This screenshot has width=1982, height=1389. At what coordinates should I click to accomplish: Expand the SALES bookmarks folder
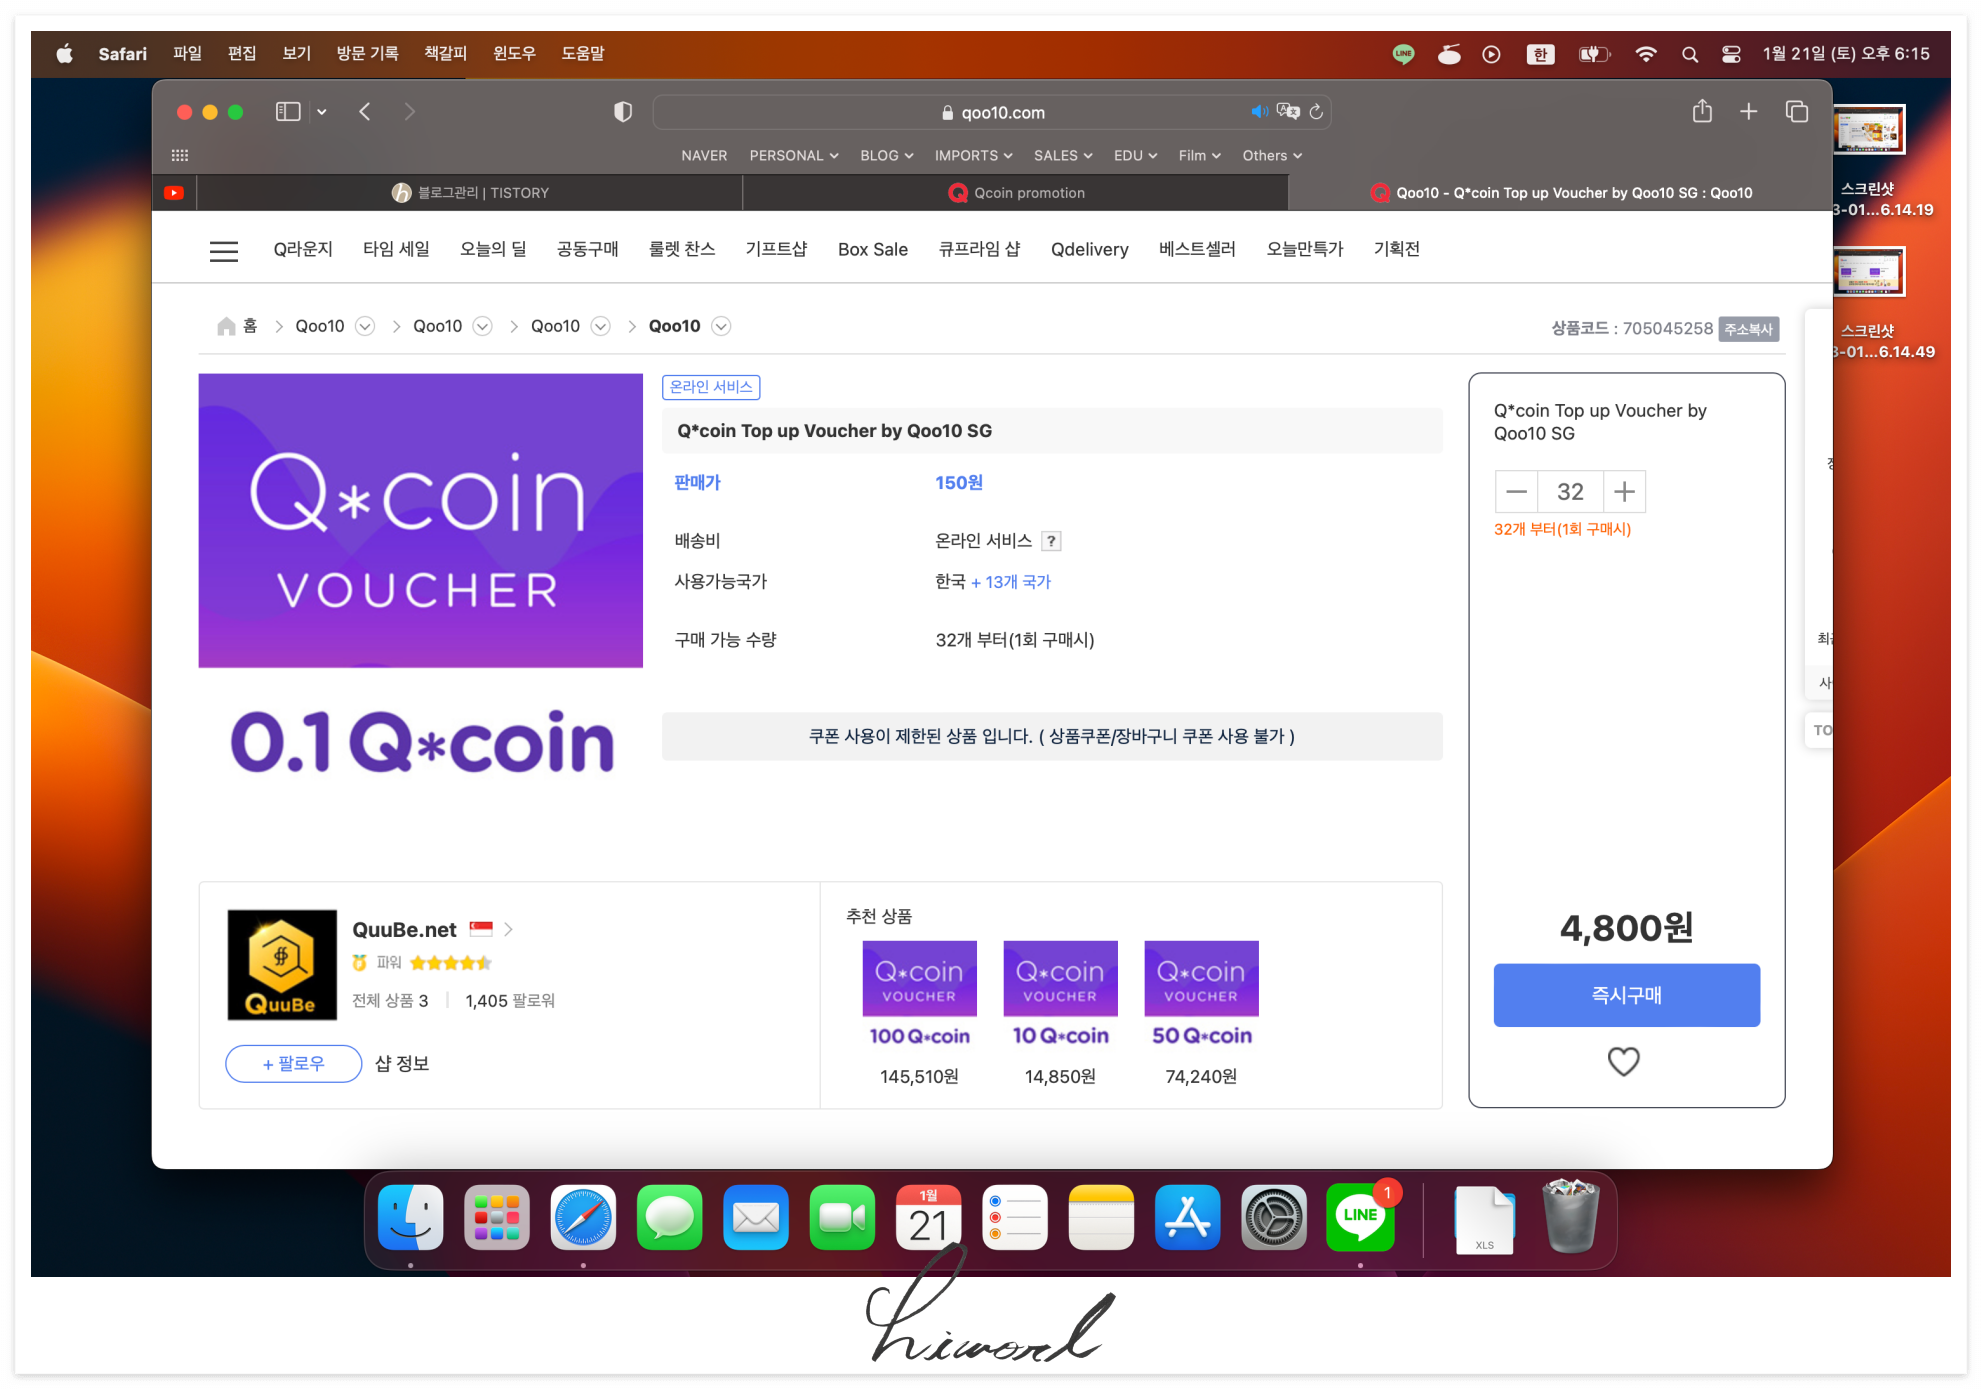1063,155
